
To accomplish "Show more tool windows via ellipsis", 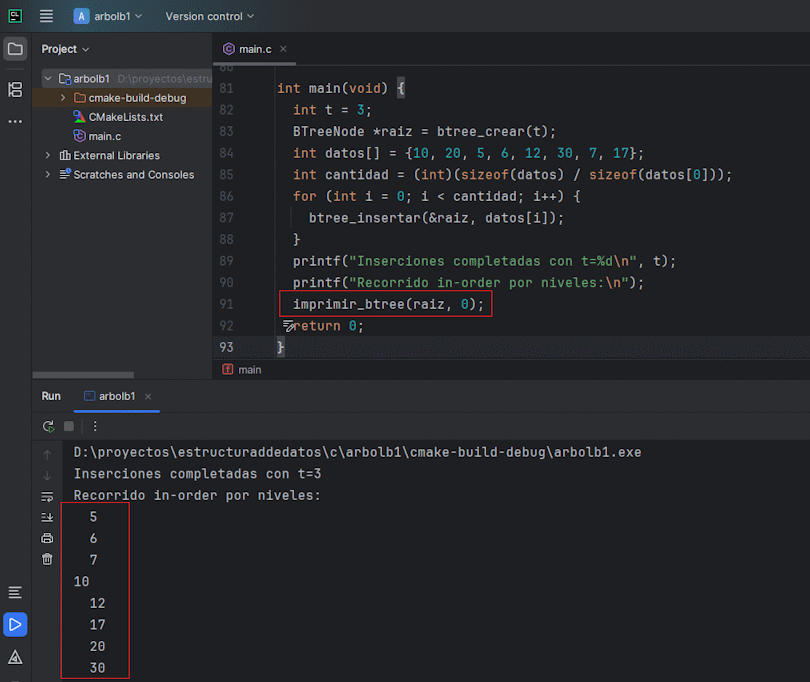I will click(x=15, y=122).
